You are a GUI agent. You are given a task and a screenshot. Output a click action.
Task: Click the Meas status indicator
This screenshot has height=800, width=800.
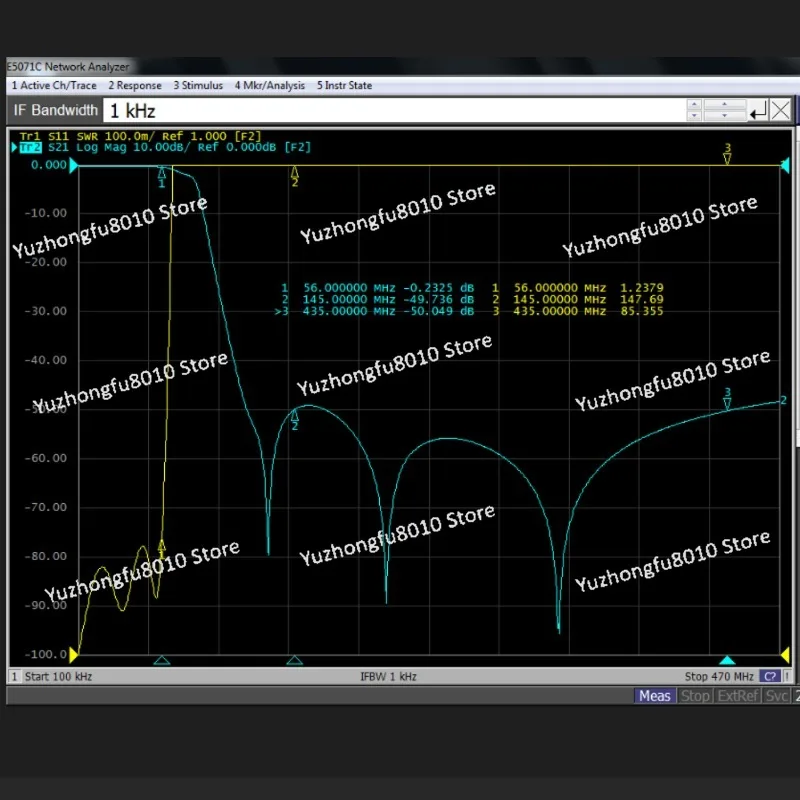pyautogui.click(x=655, y=696)
